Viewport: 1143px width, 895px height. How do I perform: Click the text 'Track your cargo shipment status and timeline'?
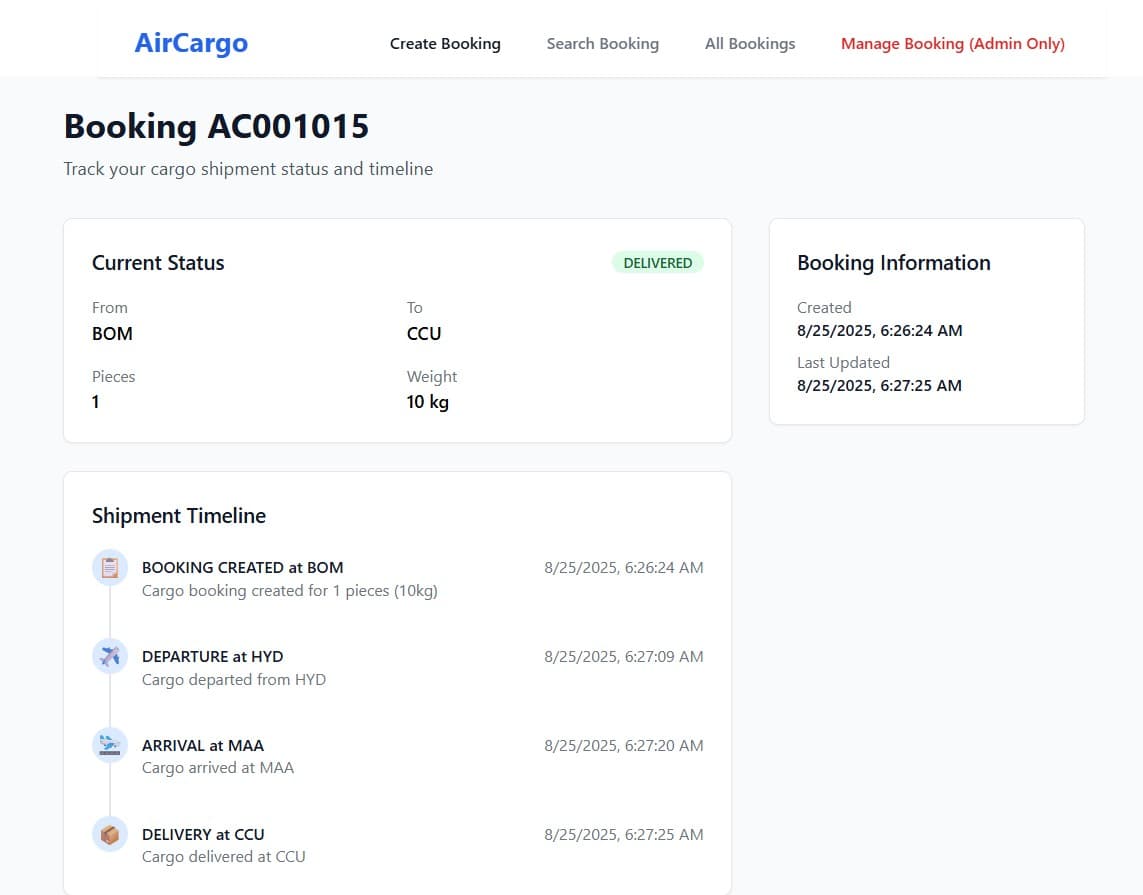coord(249,169)
